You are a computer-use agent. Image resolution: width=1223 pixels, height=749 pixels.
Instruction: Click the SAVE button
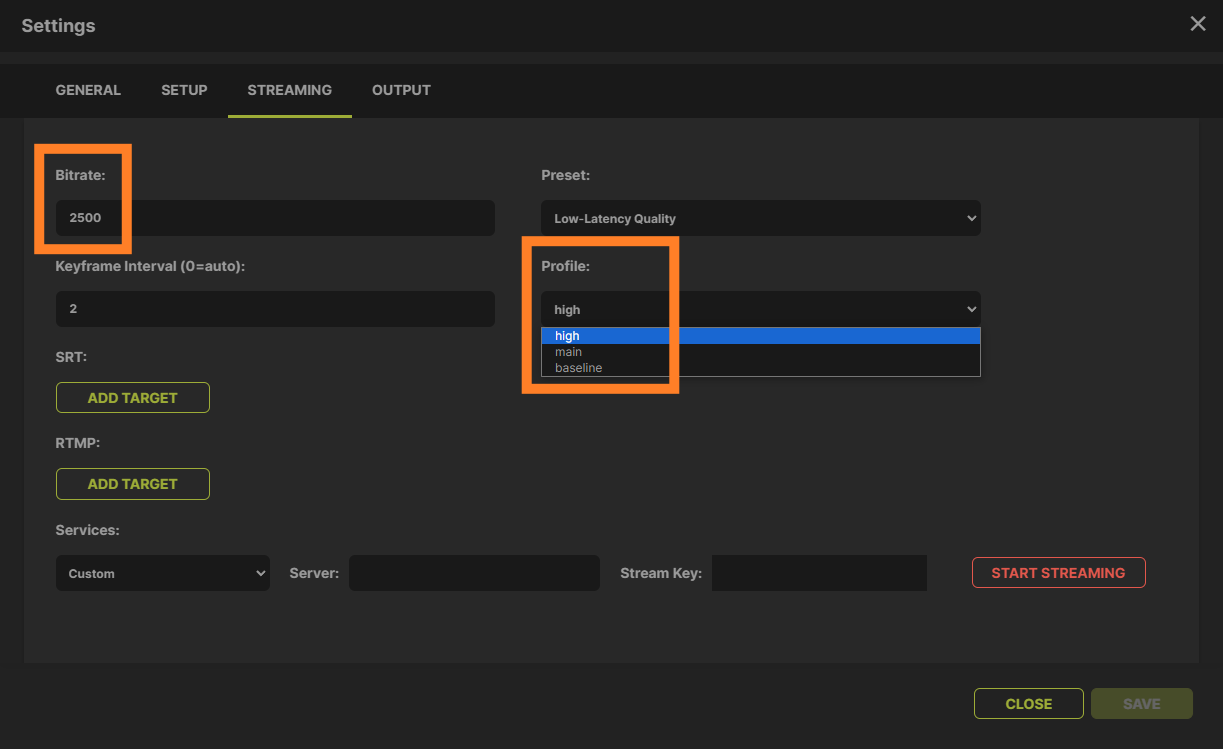tap(1142, 704)
